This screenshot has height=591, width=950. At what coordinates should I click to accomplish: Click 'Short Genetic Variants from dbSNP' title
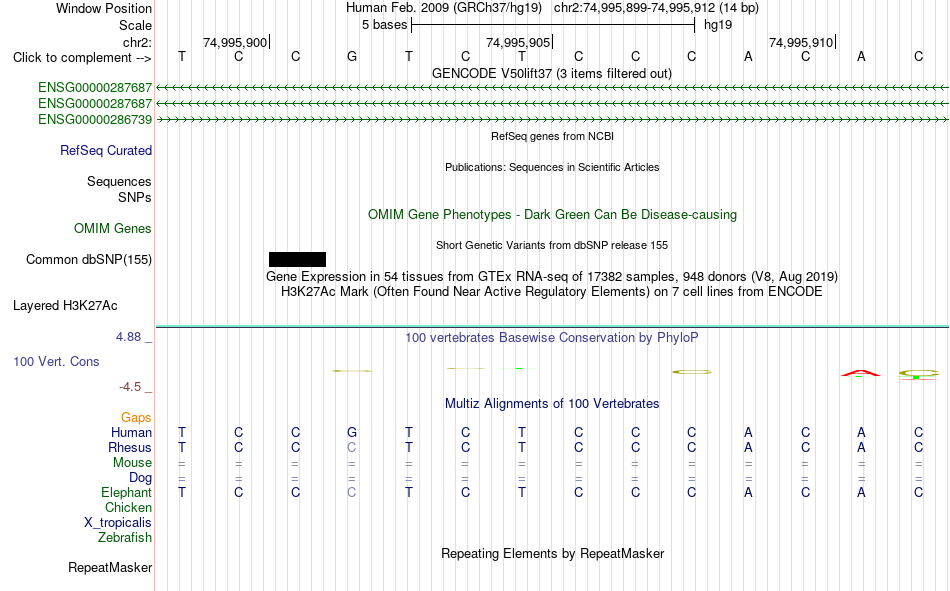tap(552, 245)
